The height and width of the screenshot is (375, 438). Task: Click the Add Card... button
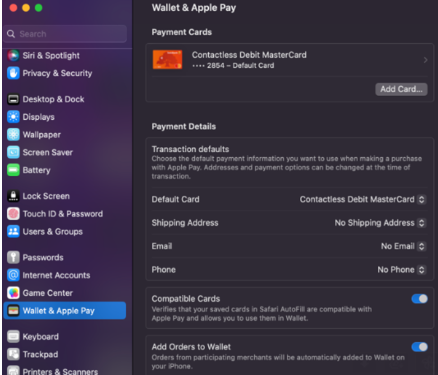[x=401, y=89]
